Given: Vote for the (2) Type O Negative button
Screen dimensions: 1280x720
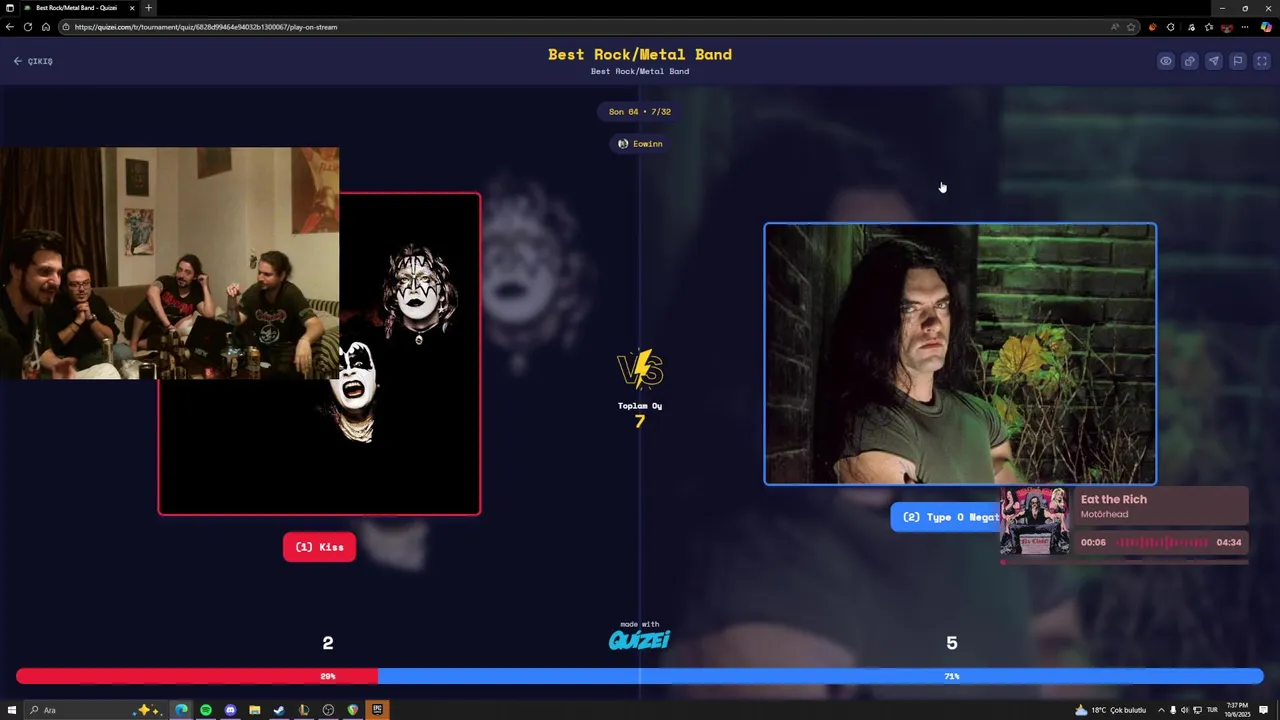Looking at the screenshot, I should 945,517.
